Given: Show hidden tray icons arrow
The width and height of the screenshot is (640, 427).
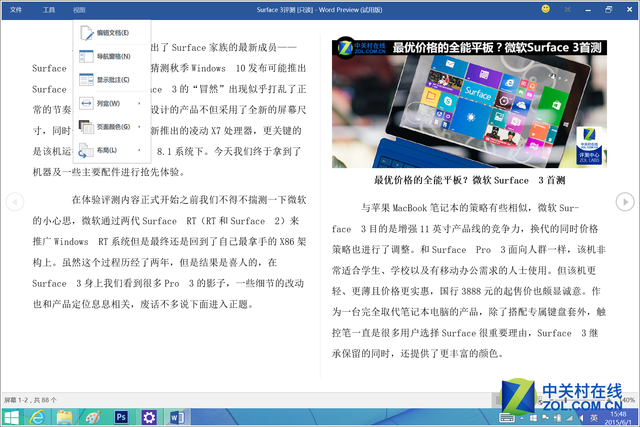Looking at the screenshot, I should (522, 418).
